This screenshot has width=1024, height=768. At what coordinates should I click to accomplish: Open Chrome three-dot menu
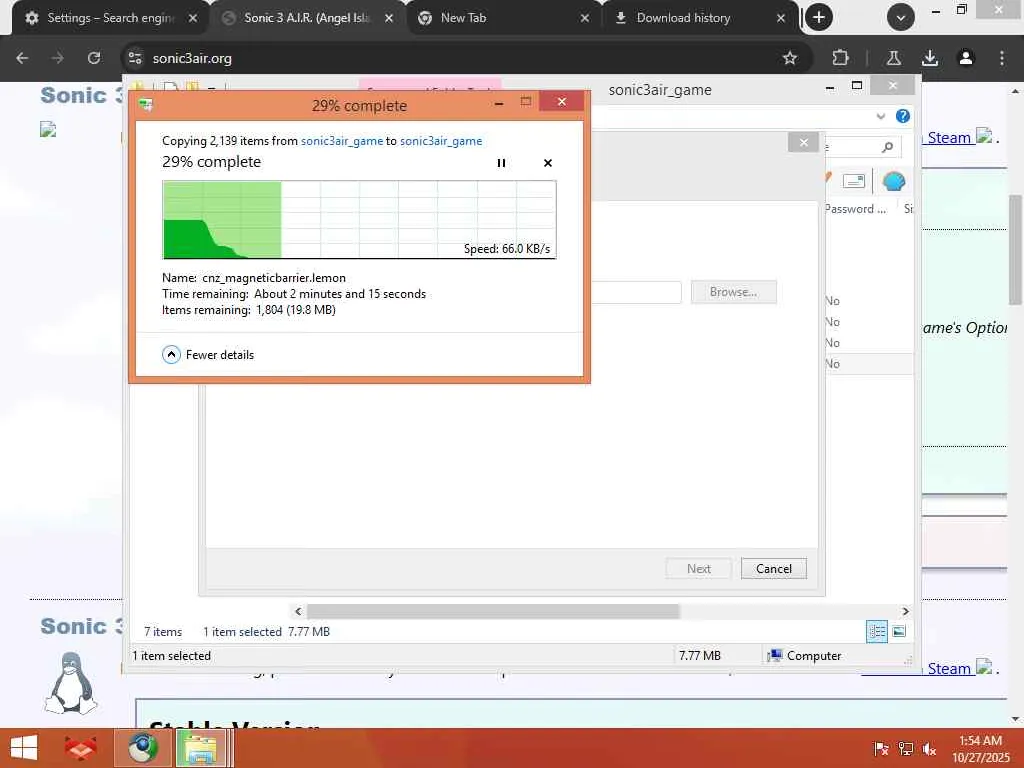(1001, 58)
